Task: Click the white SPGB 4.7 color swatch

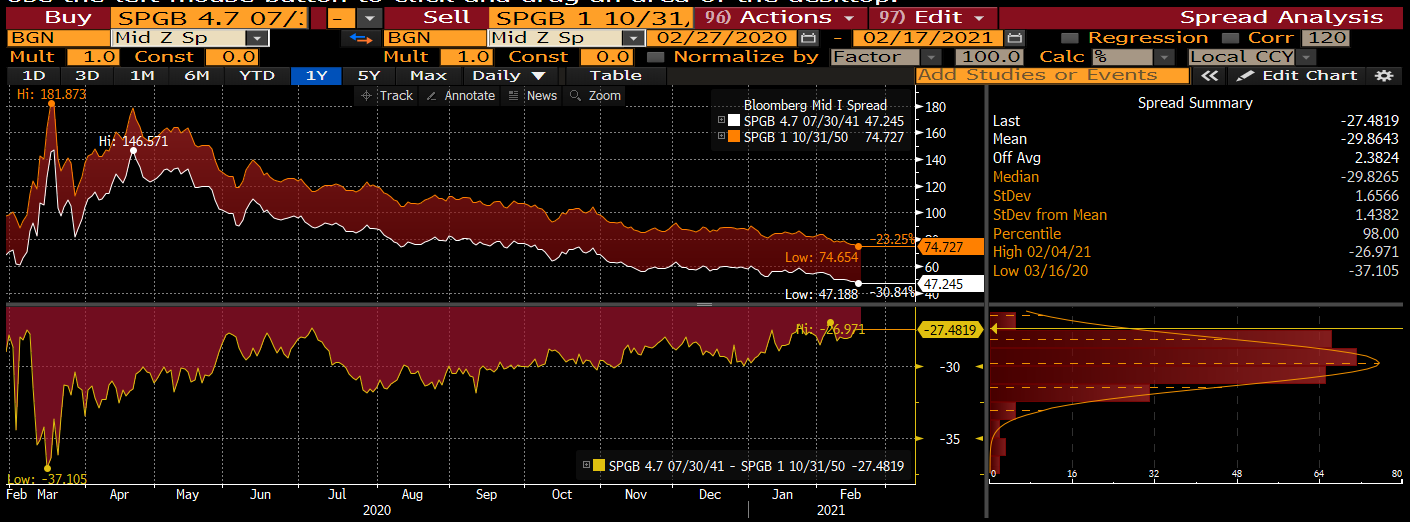Action: coord(734,119)
